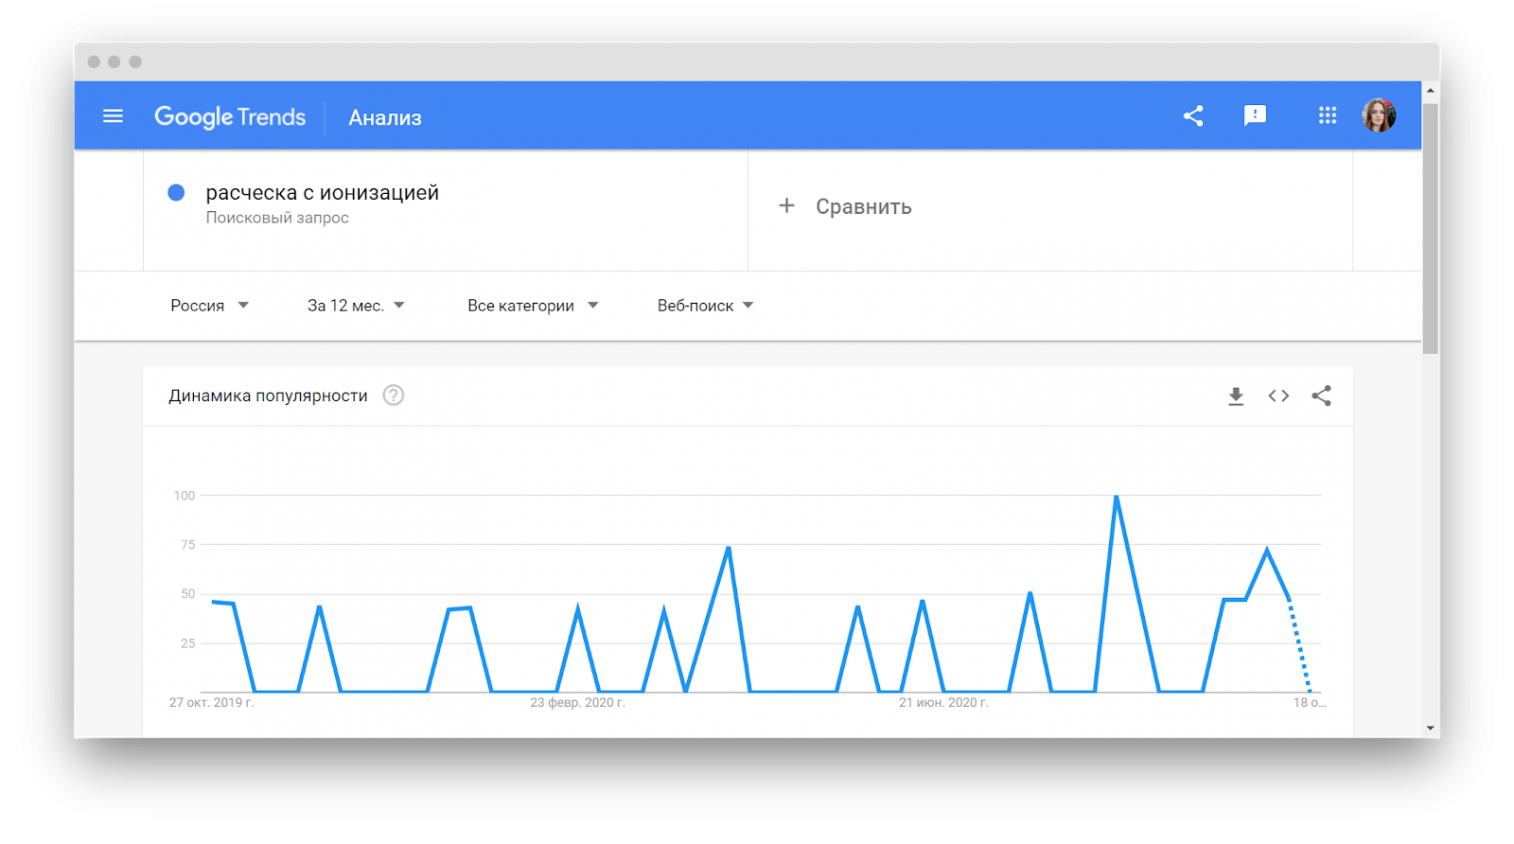Screen dimensions: 1514x844
Task: Open the Все категории dropdown
Action: (533, 306)
